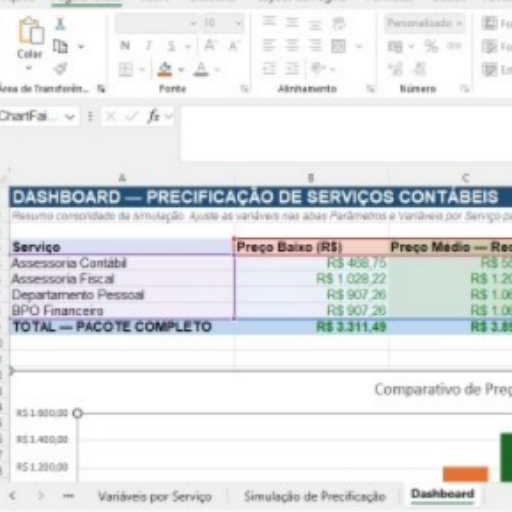Apply the comma 000 separator style
This screenshot has width=512, height=512.
(454, 46)
